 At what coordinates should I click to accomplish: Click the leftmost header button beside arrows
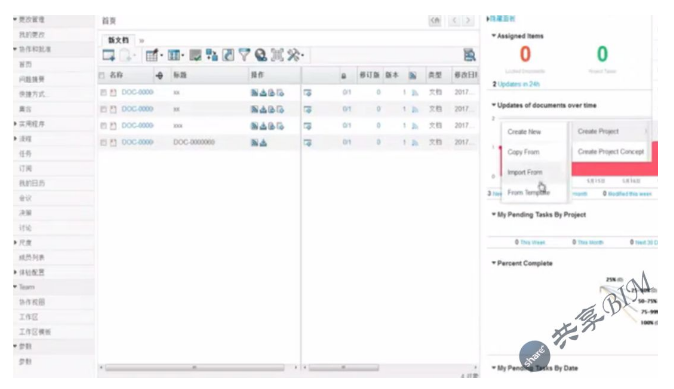tap(435, 20)
